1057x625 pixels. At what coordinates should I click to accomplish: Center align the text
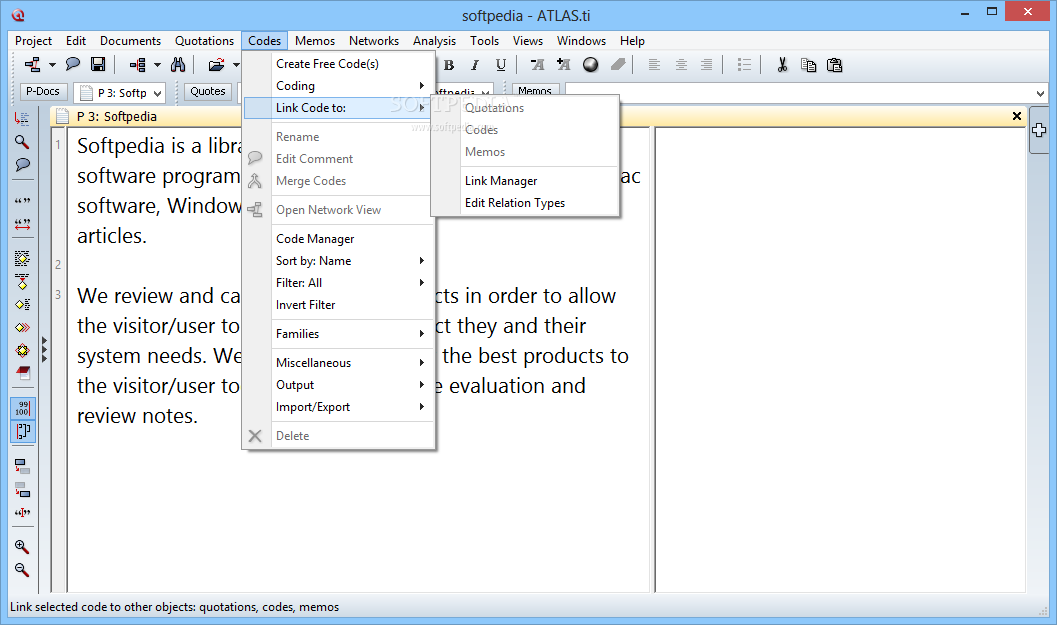coord(681,65)
